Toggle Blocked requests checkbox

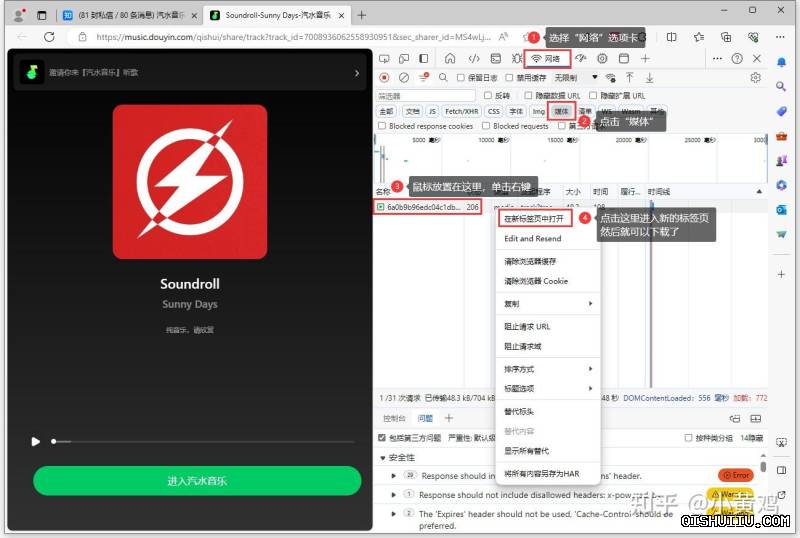[x=486, y=126]
